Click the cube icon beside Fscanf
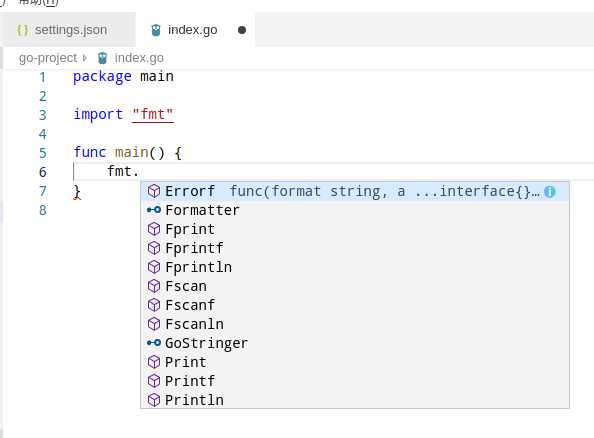The image size is (594, 438). point(154,305)
